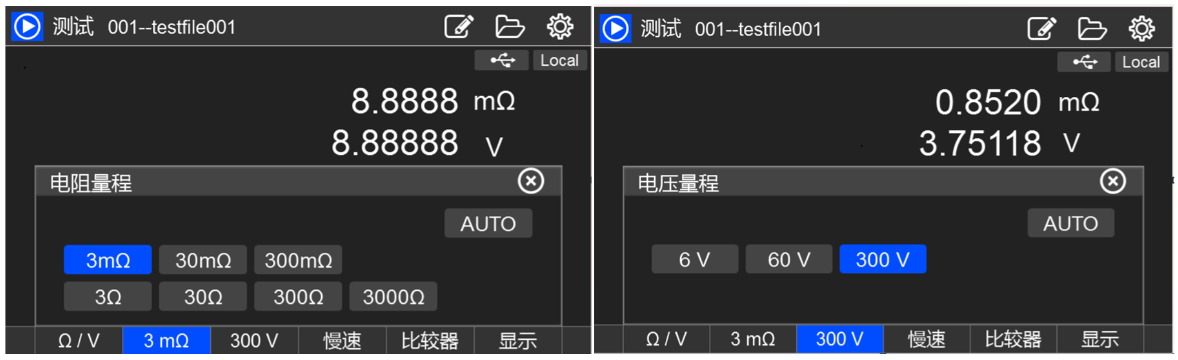The height and width of the screenshot is (360, 1178).
Task: Select the 3mΩ resistance range
Action: click(x=108, y=260)
